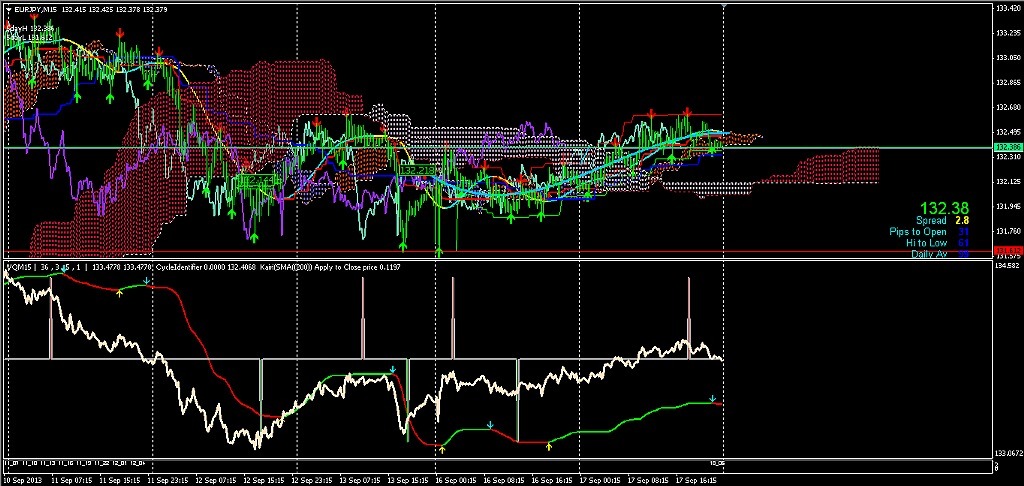
Task: Click the chart shift triangle marker at top
Action: (x=724, y=5)
